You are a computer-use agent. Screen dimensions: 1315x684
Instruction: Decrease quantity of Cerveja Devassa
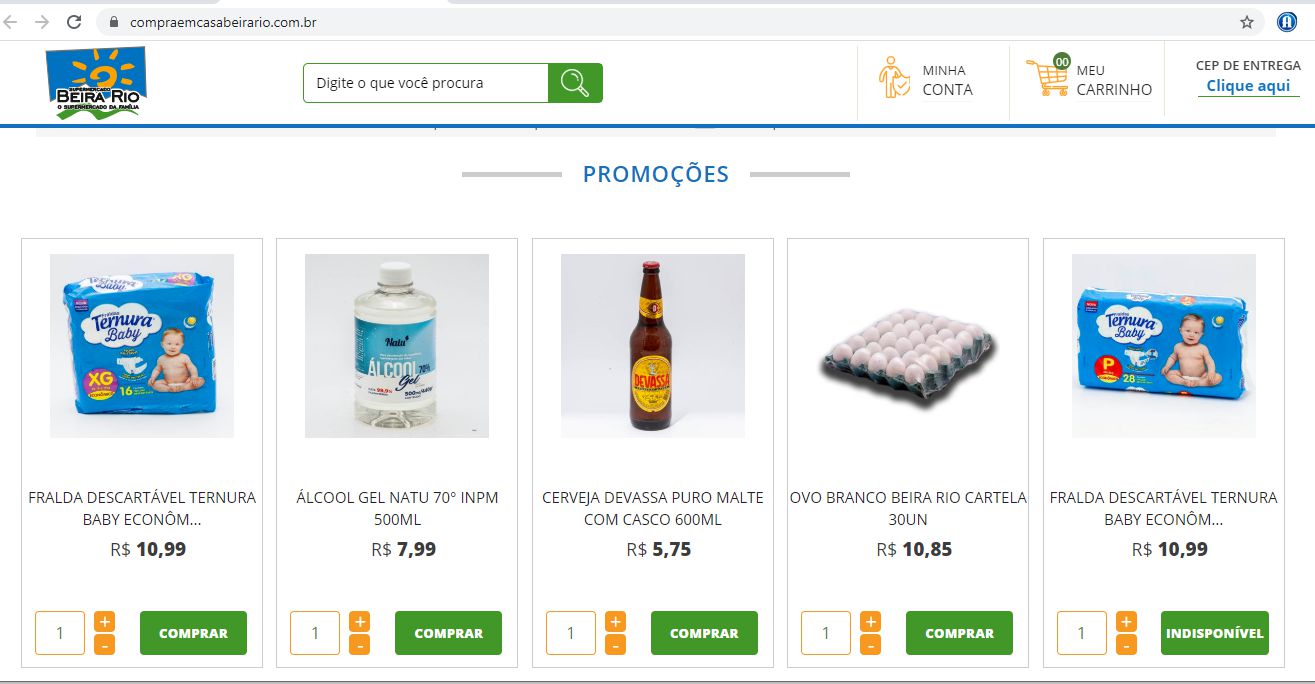(x=616, y=645)
